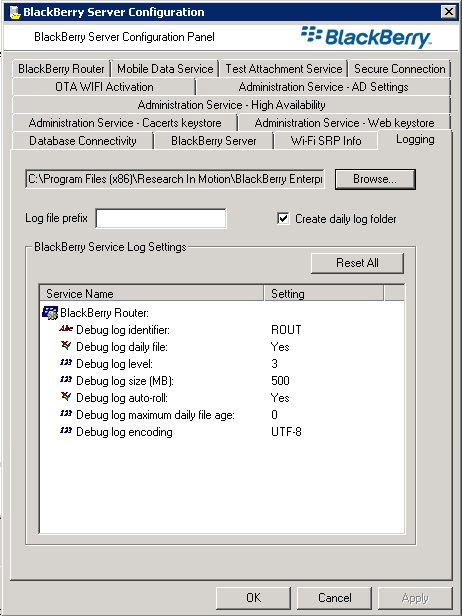Select Administration Service - AD Settings tab
The height and width of the screenshot is (616, 462).
click(323, 87)
